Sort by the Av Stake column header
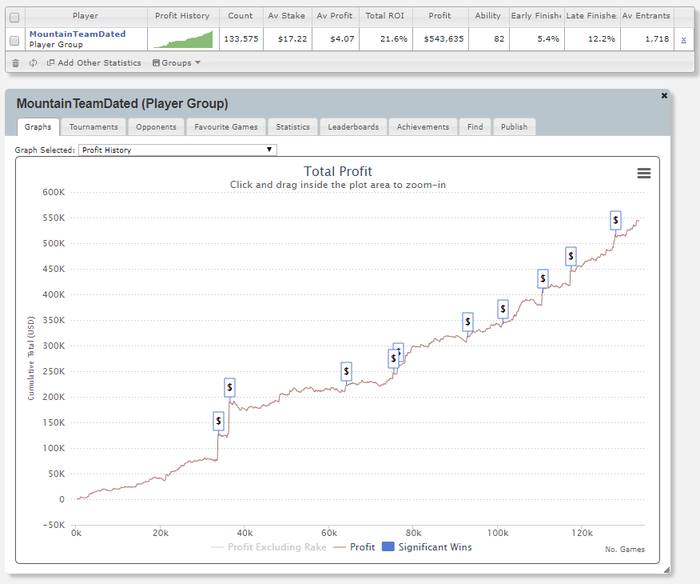This screenshot has height=584, width=700. point(287,16)
